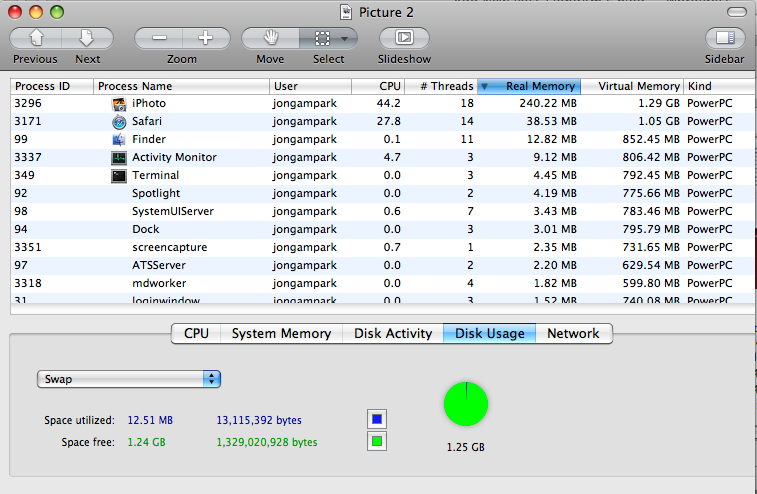
Task: Sort by # Threads column header
Action: 441,86
